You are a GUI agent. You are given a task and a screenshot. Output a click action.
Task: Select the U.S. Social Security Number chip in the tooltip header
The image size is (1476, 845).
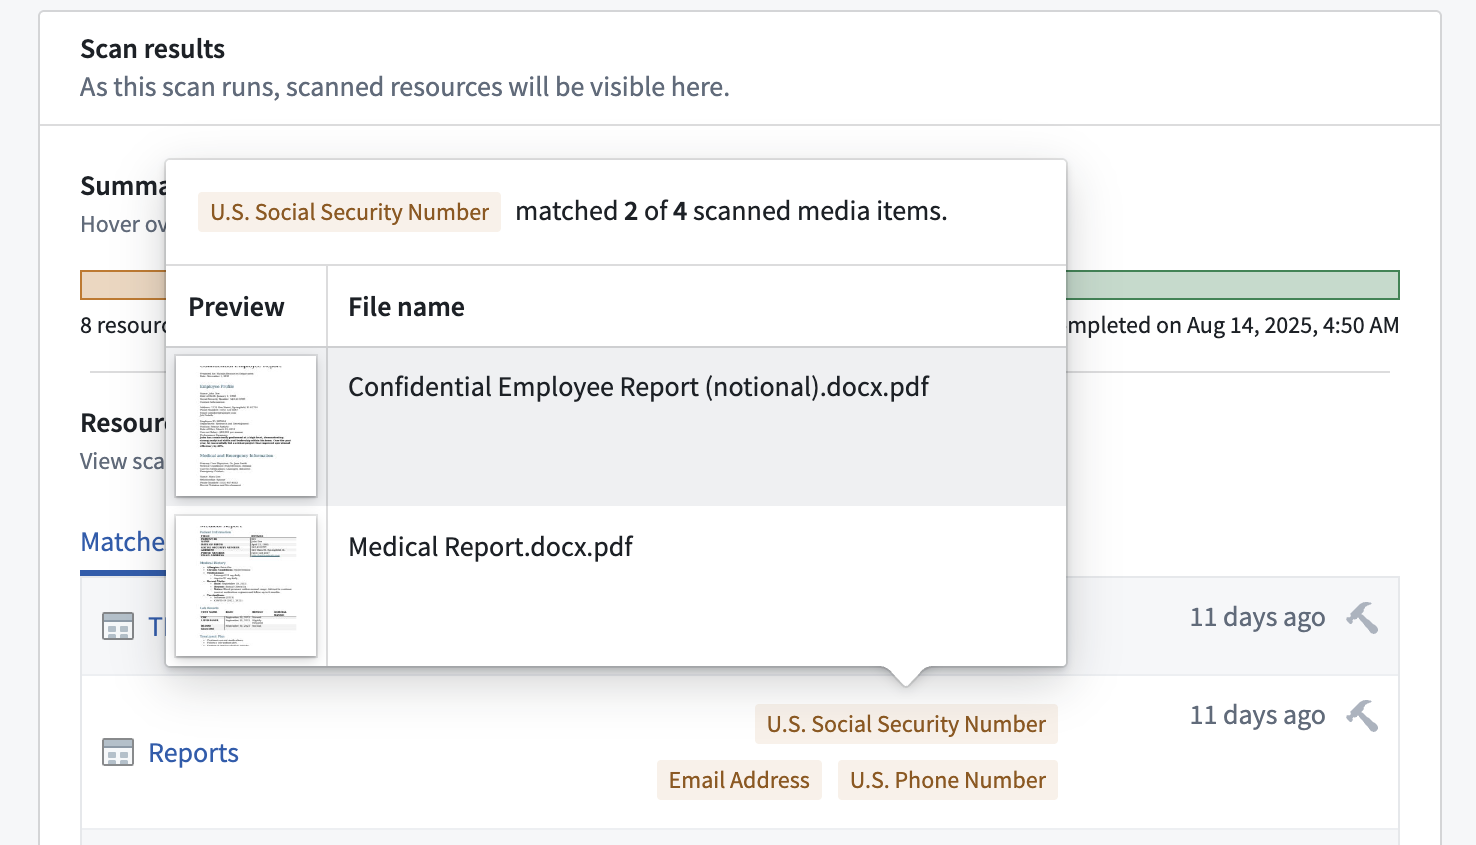[349, 211]
